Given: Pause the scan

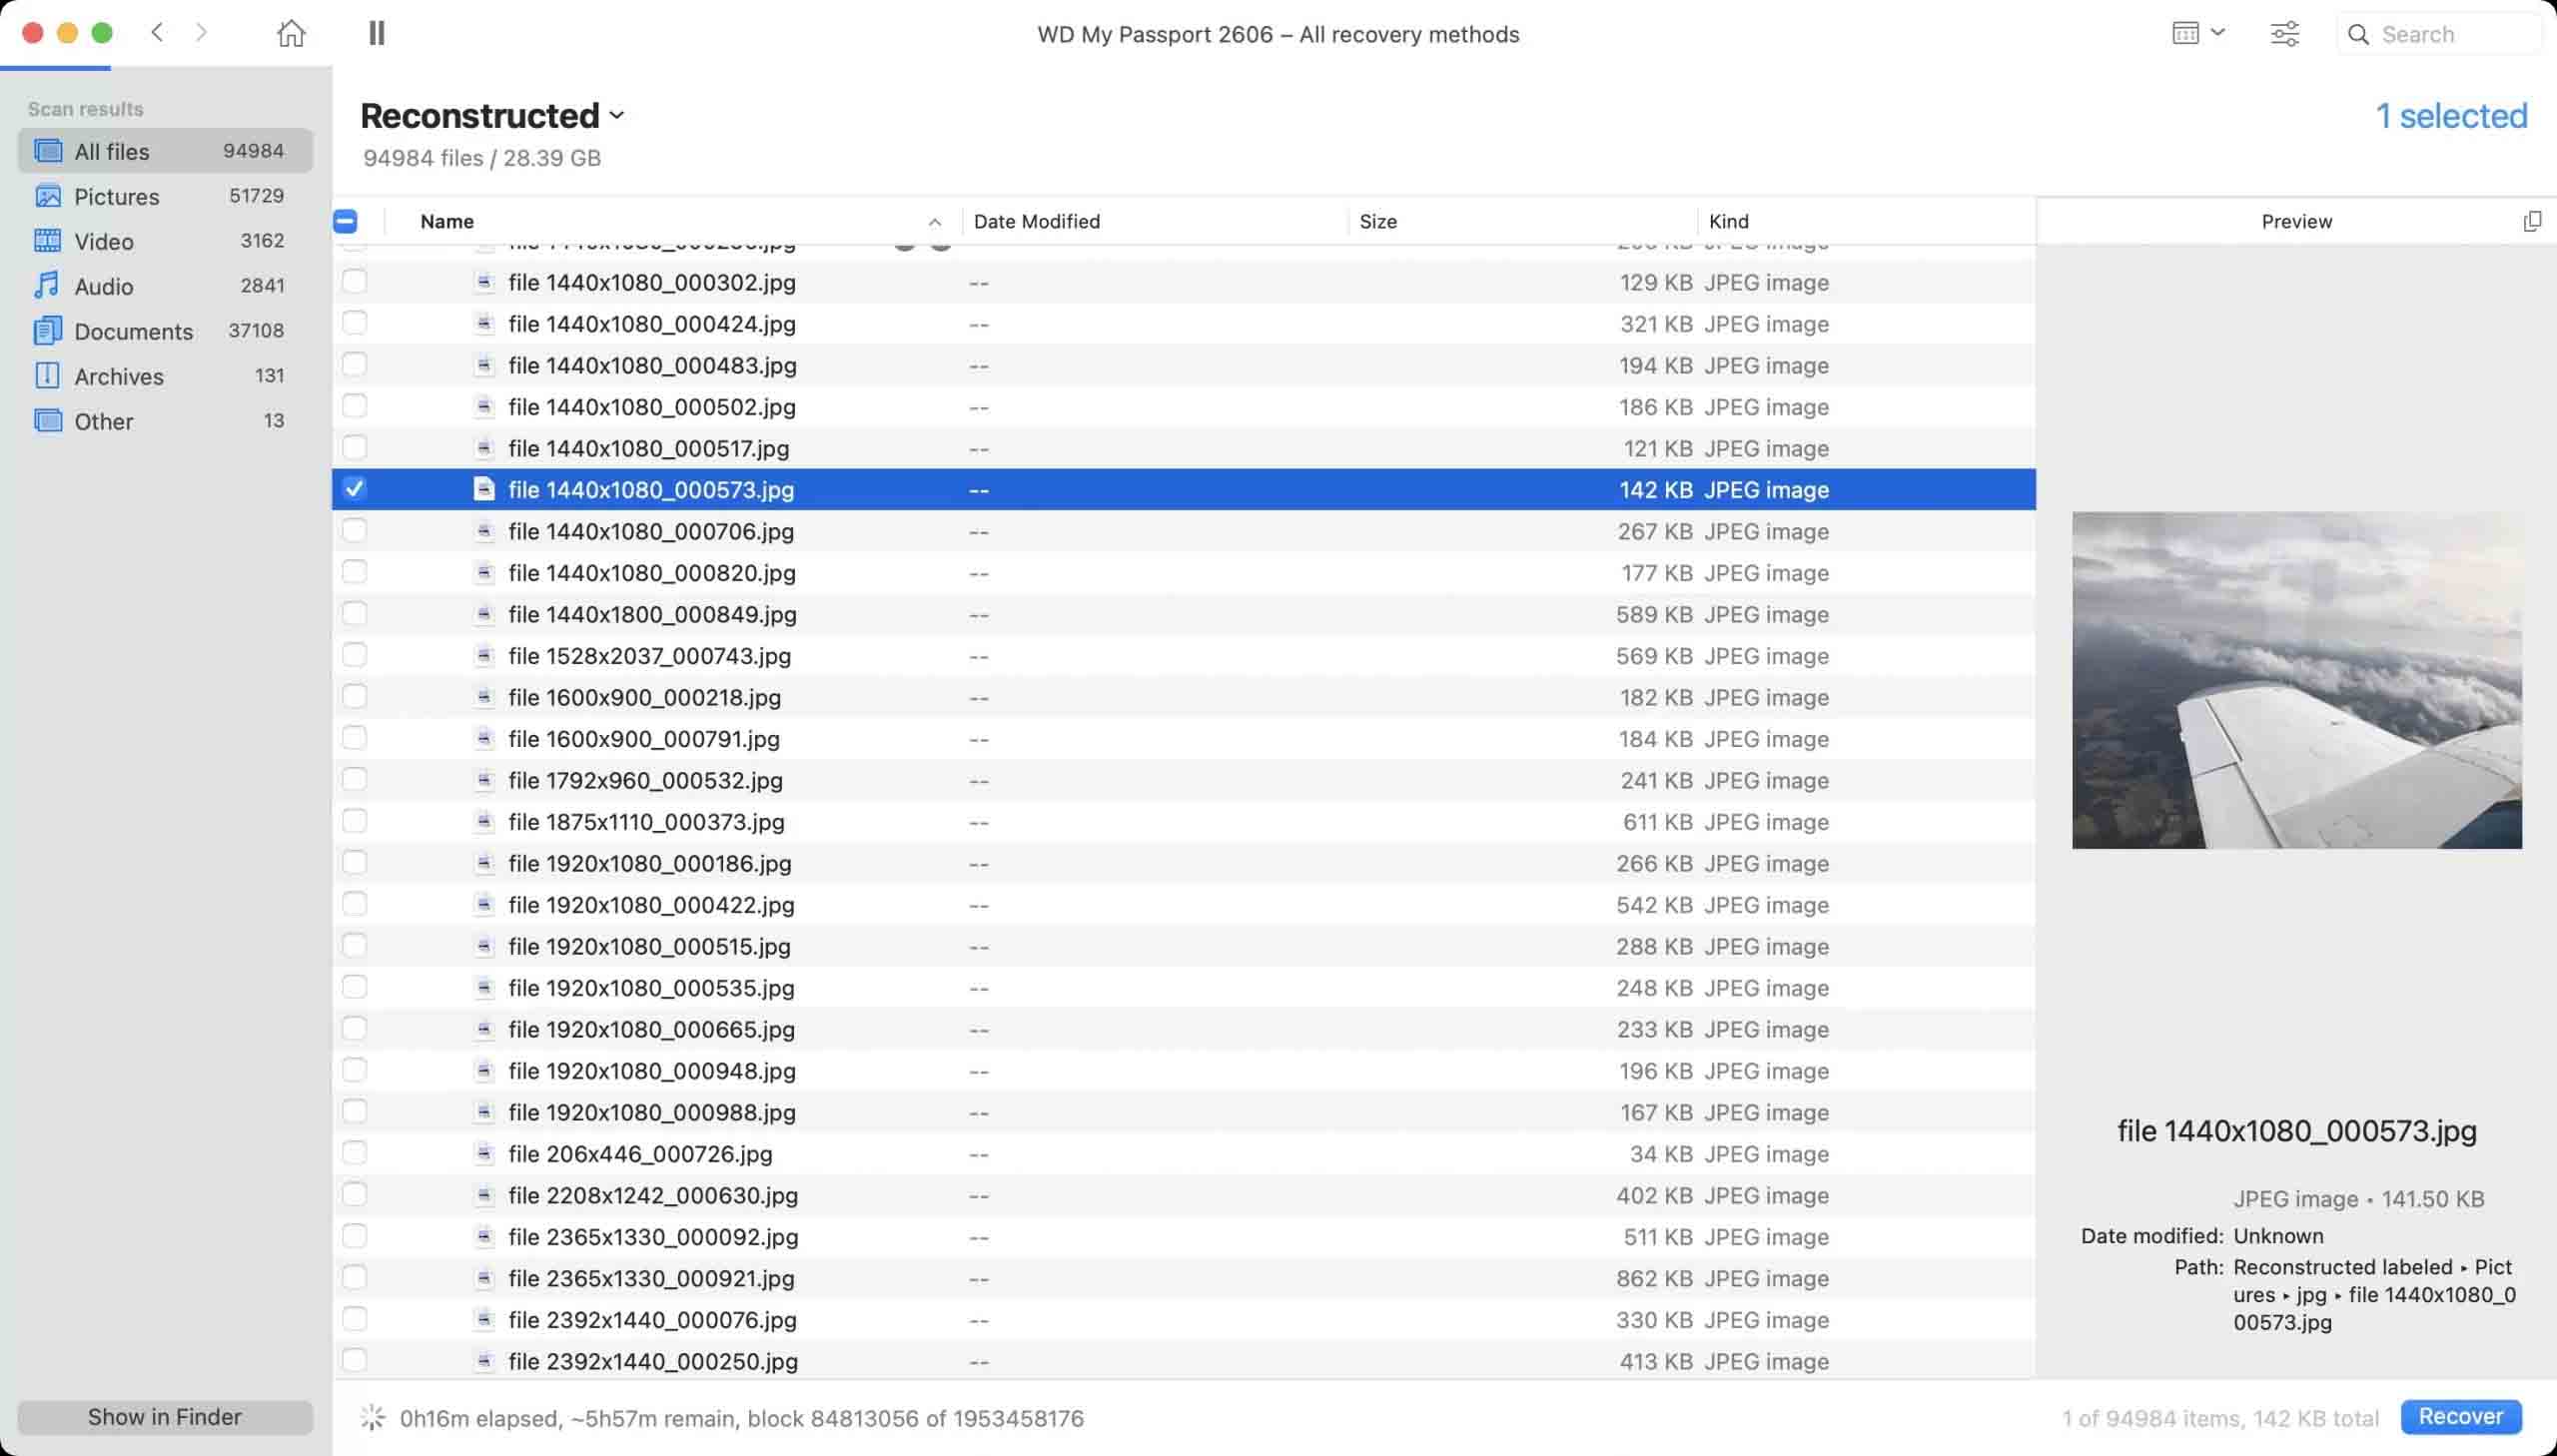Looking at the screenshot, I should [x=377, y=33].
